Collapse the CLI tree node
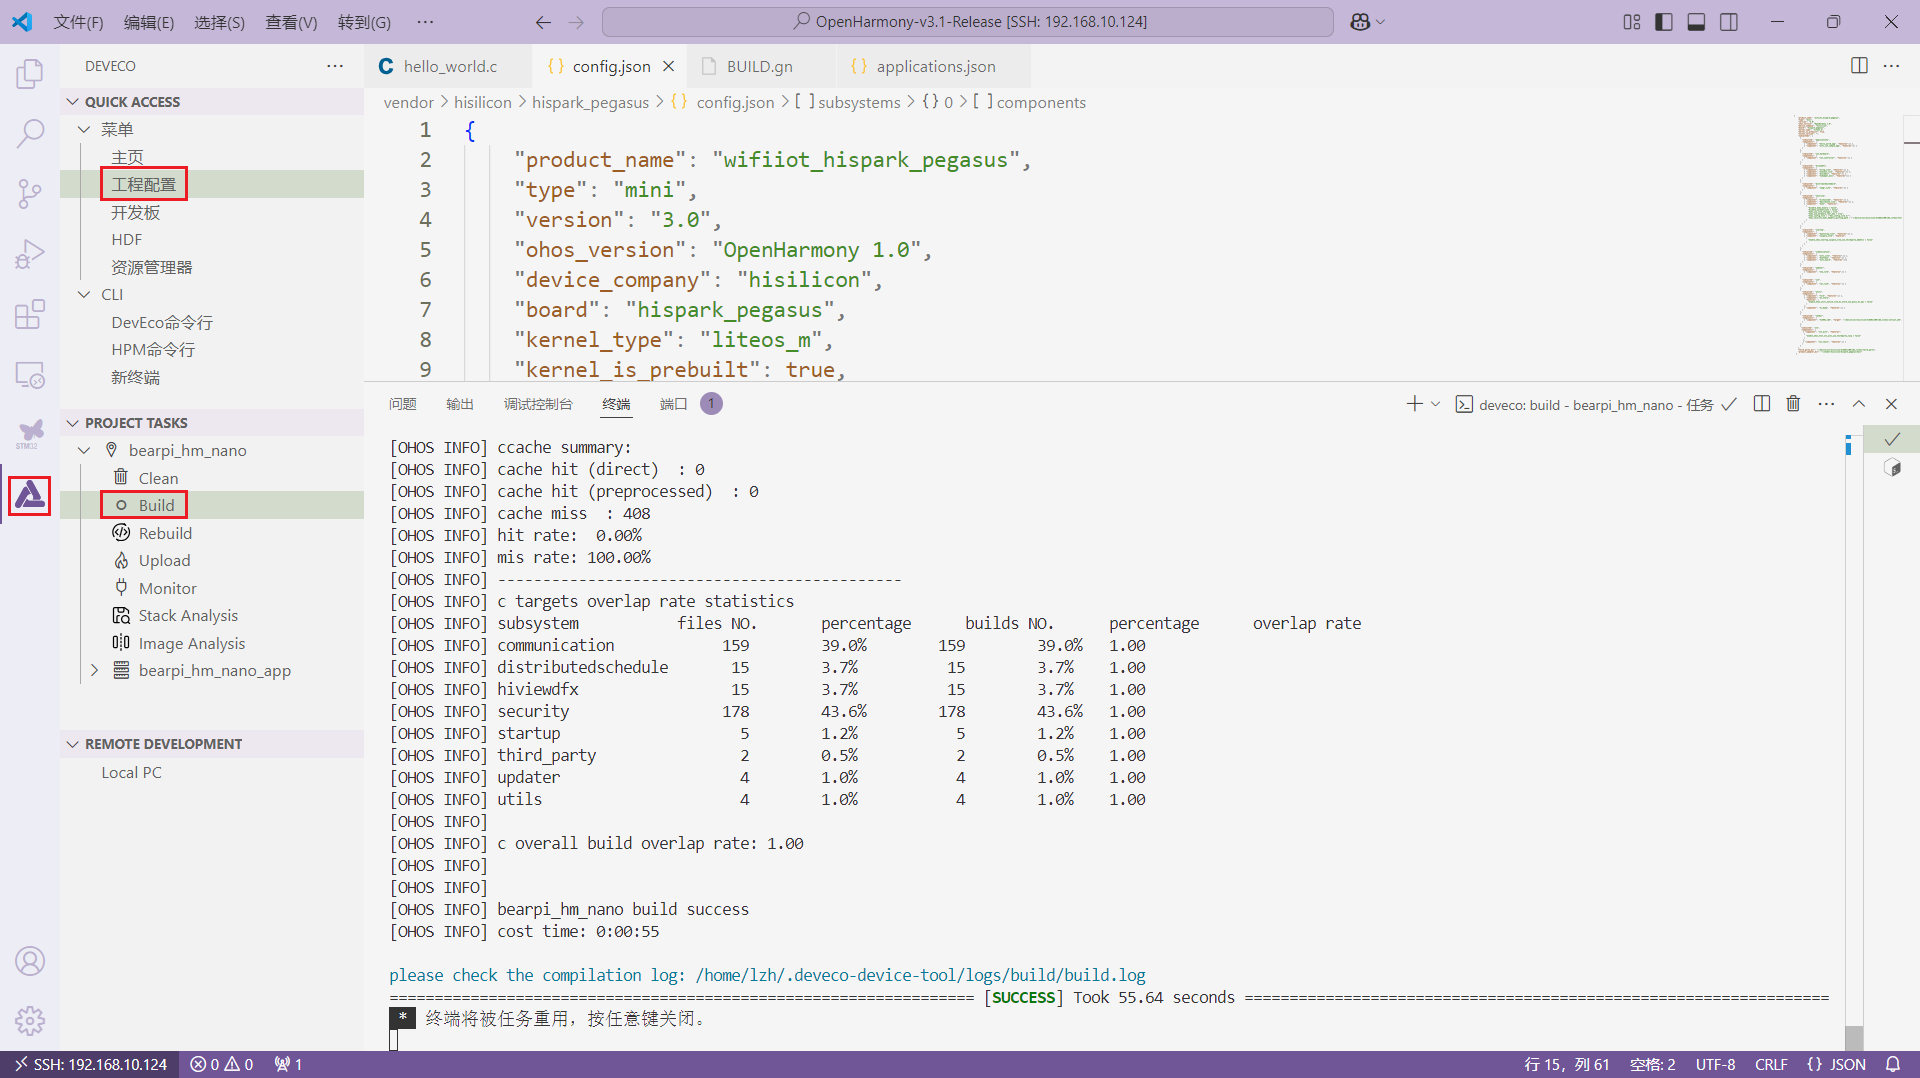The image size is (1920, 1078). 84,295
